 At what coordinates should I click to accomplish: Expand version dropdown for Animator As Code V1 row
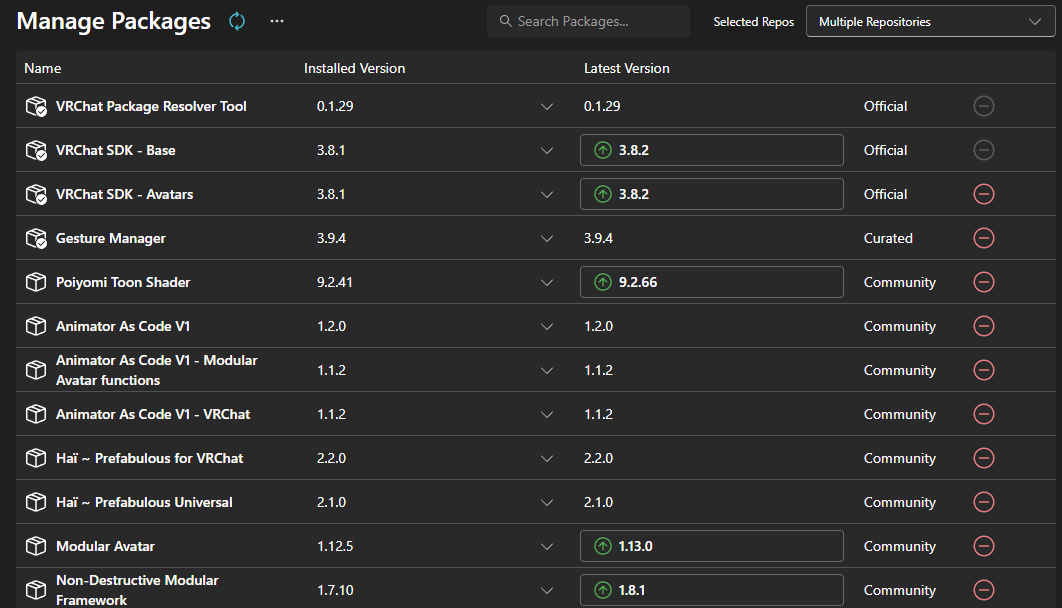point(547,327)
